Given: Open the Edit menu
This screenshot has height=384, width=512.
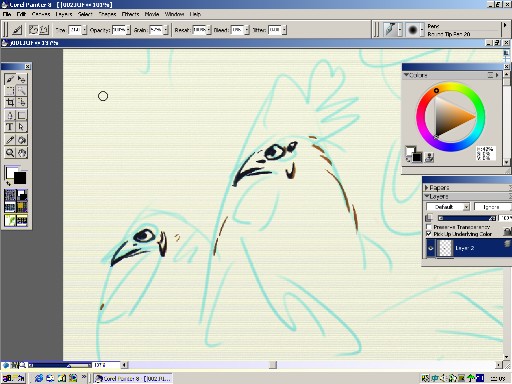Looking at the screenshot, I should pyautogui.click(x=21, y=14).
